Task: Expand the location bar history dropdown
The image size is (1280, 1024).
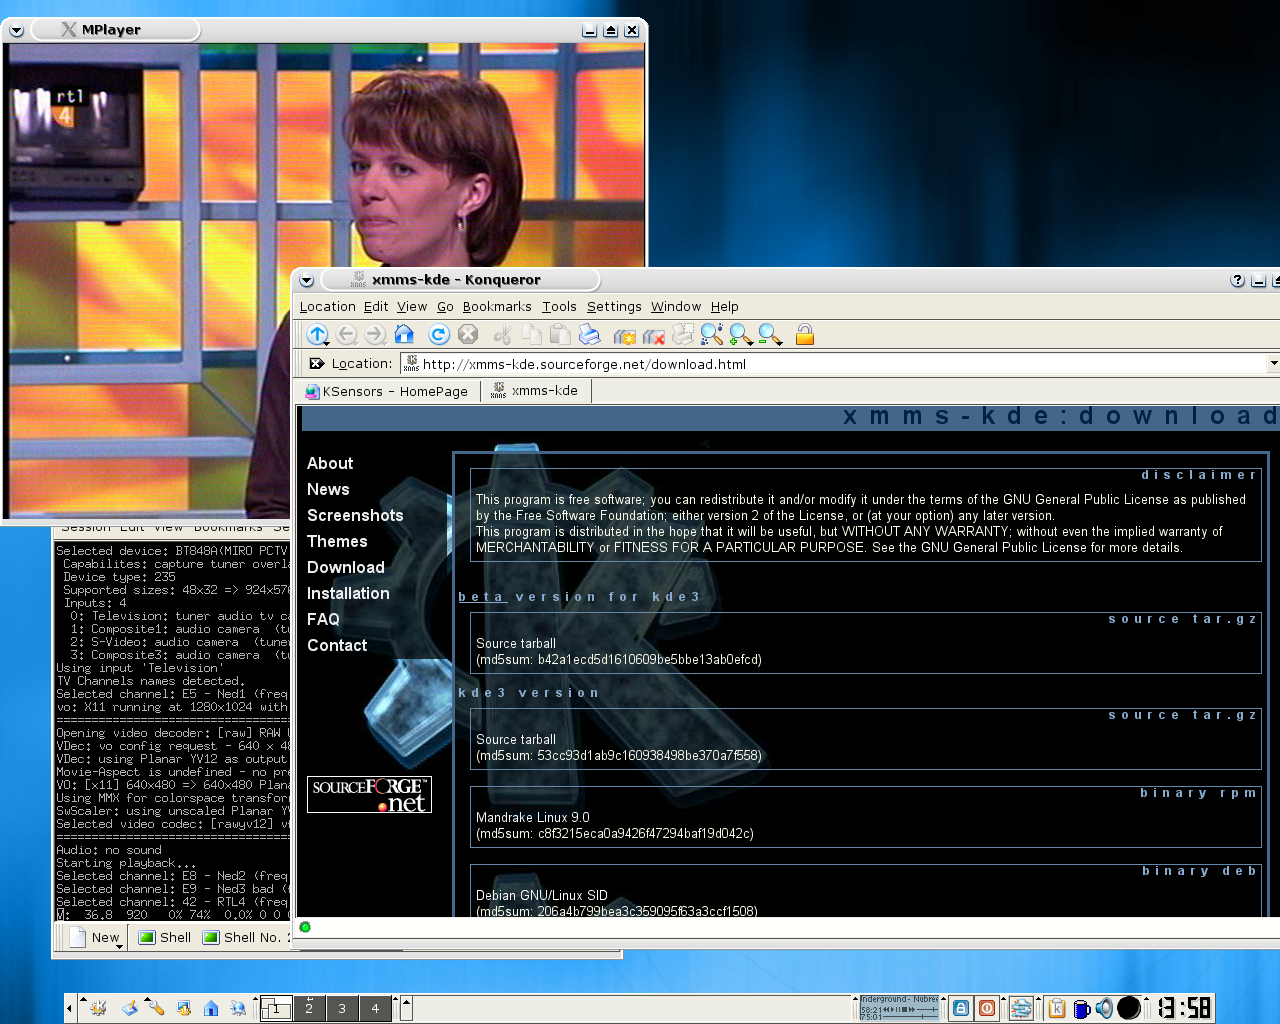Action: pos(1273,363)
